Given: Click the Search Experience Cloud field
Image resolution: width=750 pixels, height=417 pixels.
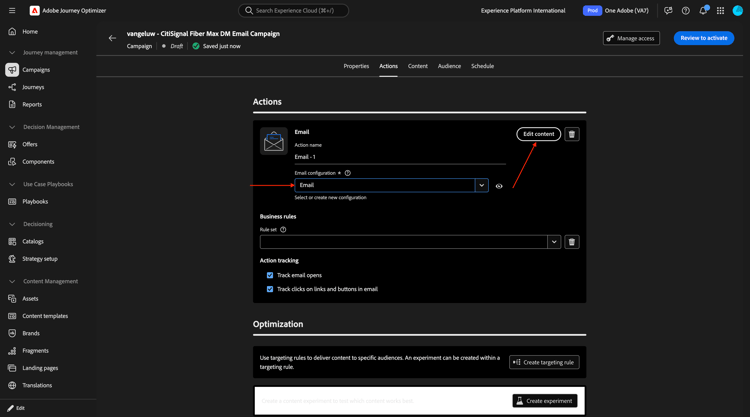Looking at the screenshot, I should click(x=294, y=11).
